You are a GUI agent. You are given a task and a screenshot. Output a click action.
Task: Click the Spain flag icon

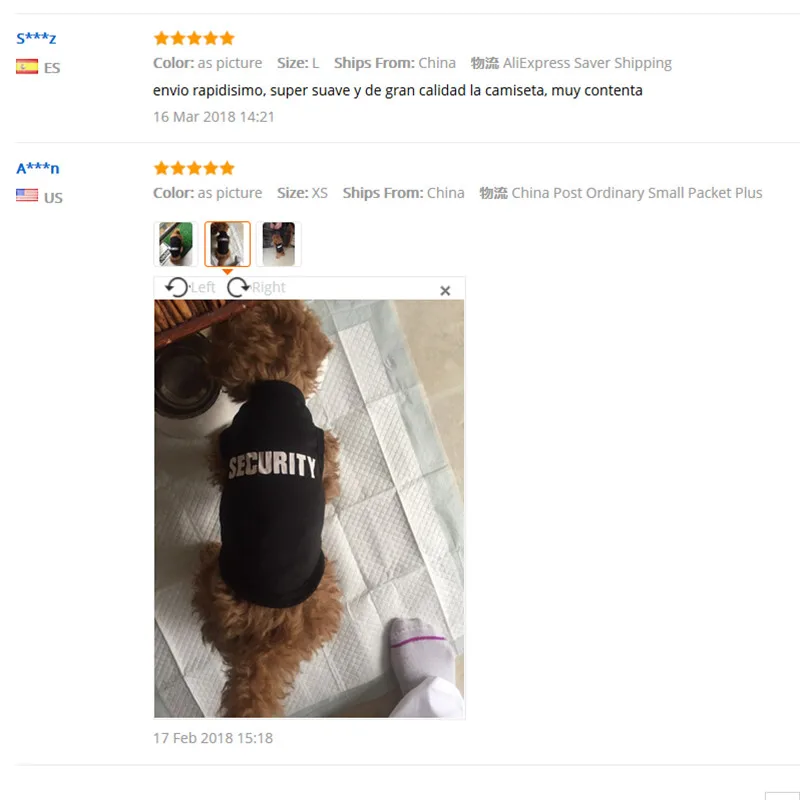coord(27,67)
